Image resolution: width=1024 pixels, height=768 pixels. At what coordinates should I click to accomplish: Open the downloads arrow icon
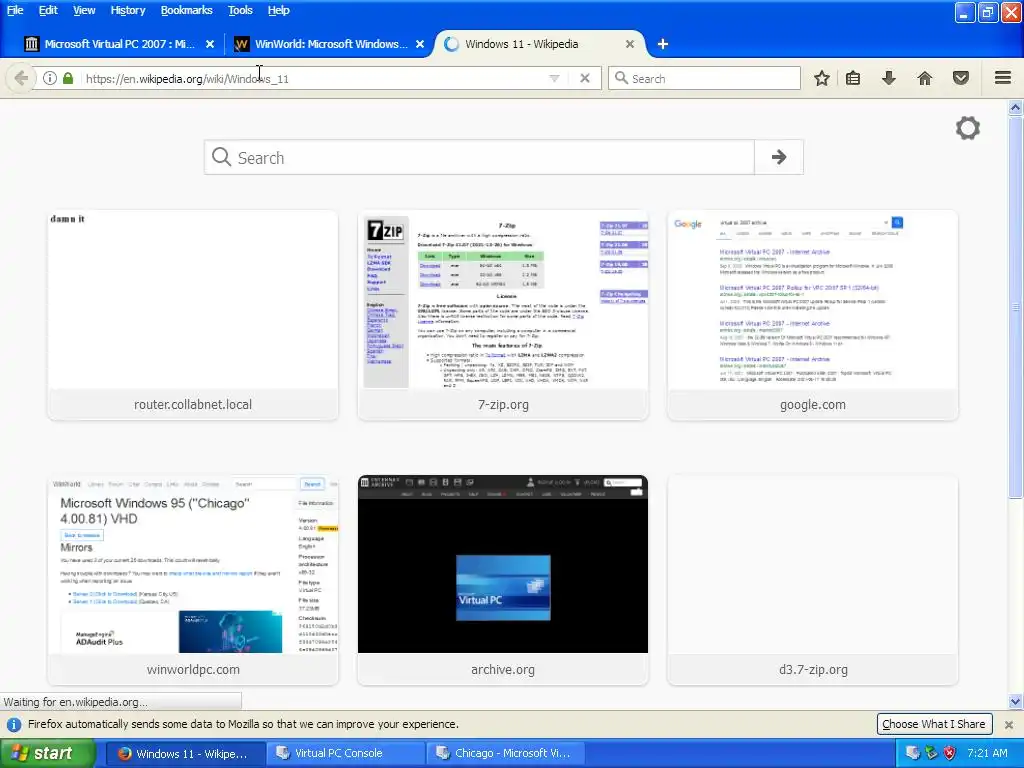(x=889, y=78)
